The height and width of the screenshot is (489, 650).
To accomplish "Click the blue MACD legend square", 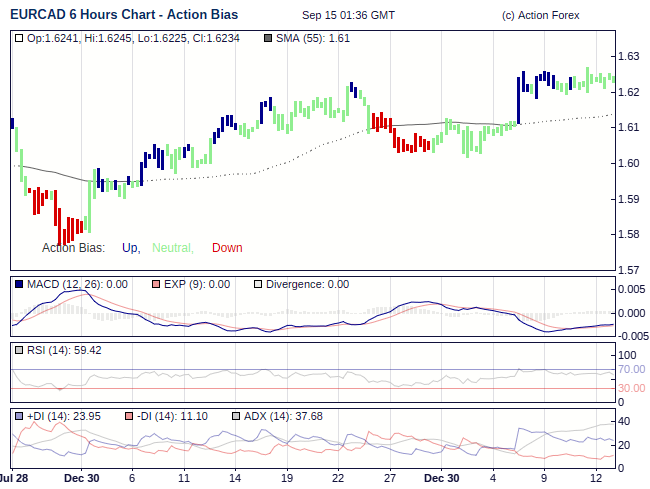I will point(20,284).
